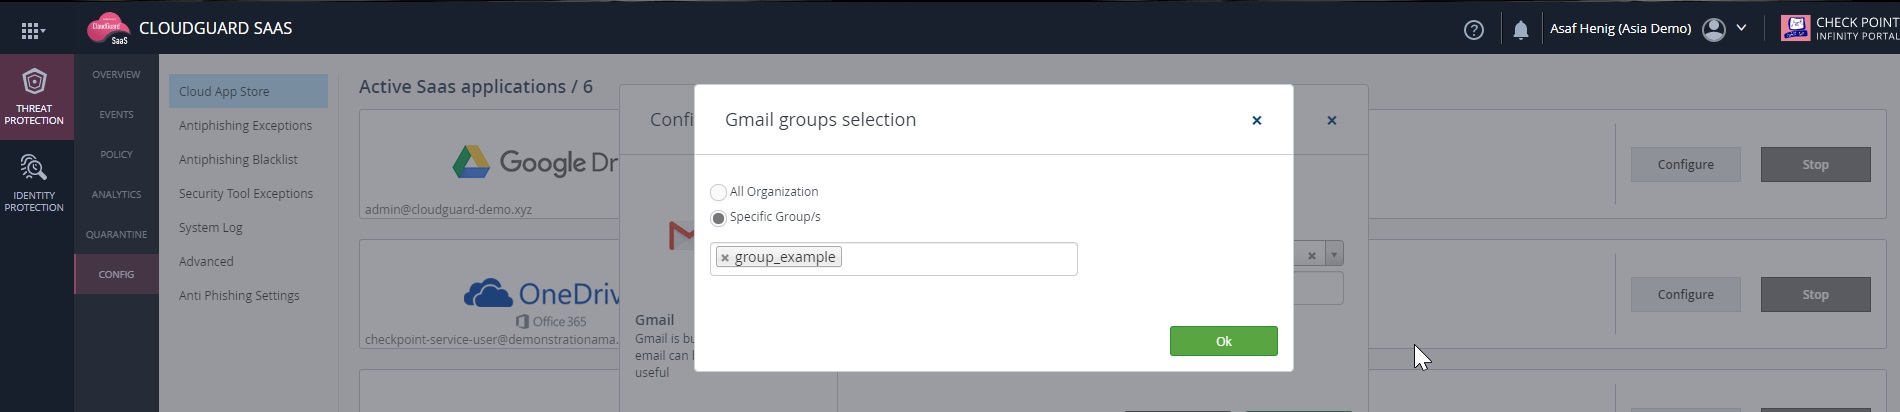The height and width of the screenshot is (412, 1900).
Task: Open the Analytics section
Action: [x=116, y=195]
